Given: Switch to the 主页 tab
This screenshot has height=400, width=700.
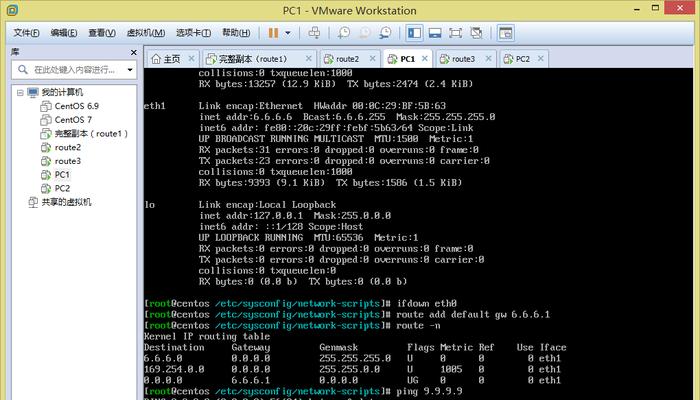Looking at the screenshot, I should (x=172, y=59).
